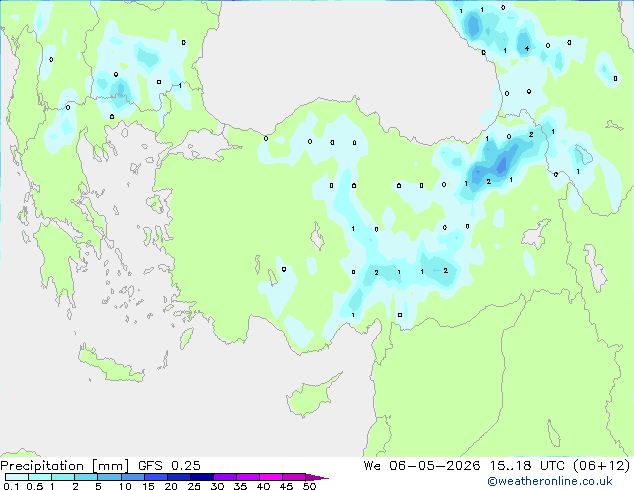Click the legend scale label "15"
The width and height of the screenshot is (634, 490).
[x=148, y=486]
